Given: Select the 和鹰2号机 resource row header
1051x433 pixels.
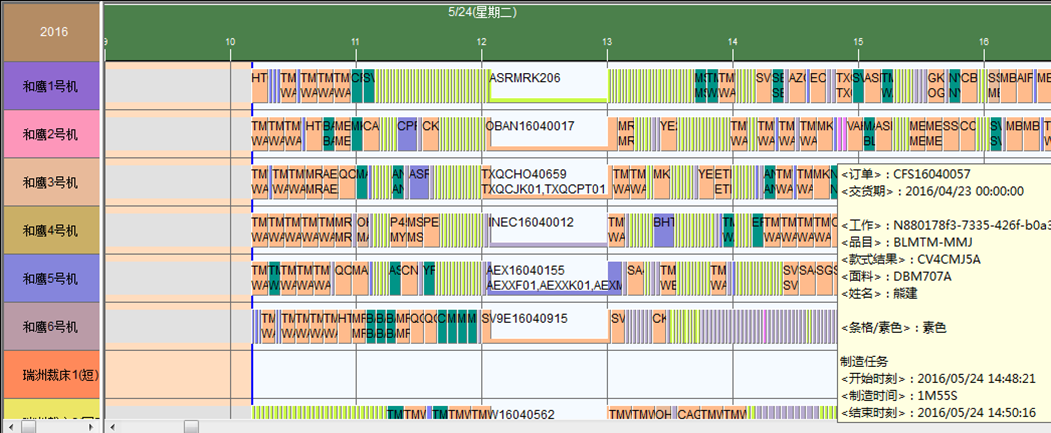Looking at the screenshot, I should point(50,133).
